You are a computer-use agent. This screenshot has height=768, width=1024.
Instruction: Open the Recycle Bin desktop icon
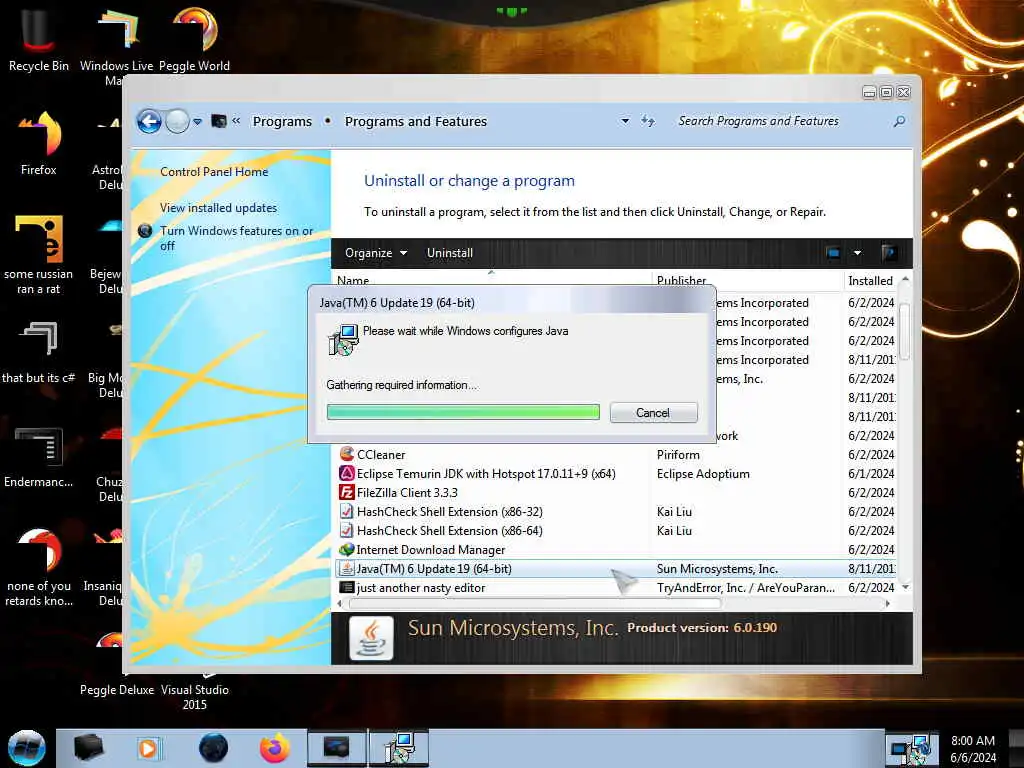(38, 39)
